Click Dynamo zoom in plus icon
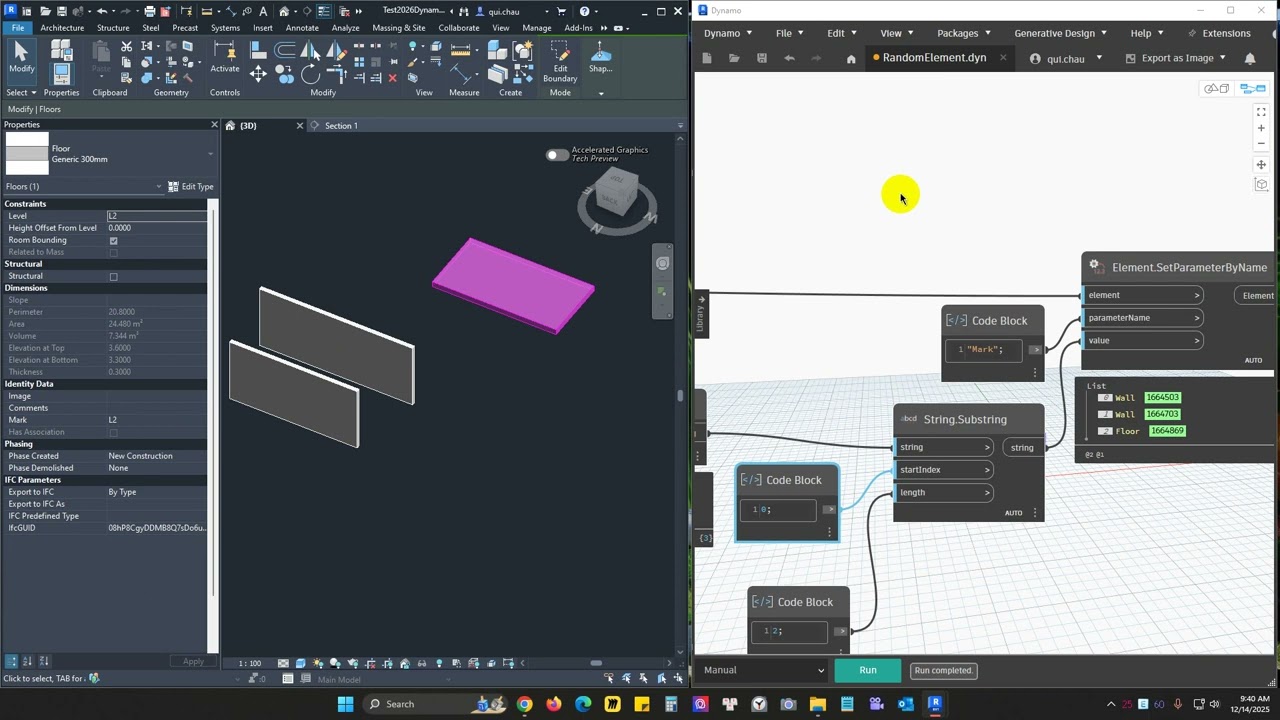Viewport: 1280px width, 720px height. coord(1261,128)
